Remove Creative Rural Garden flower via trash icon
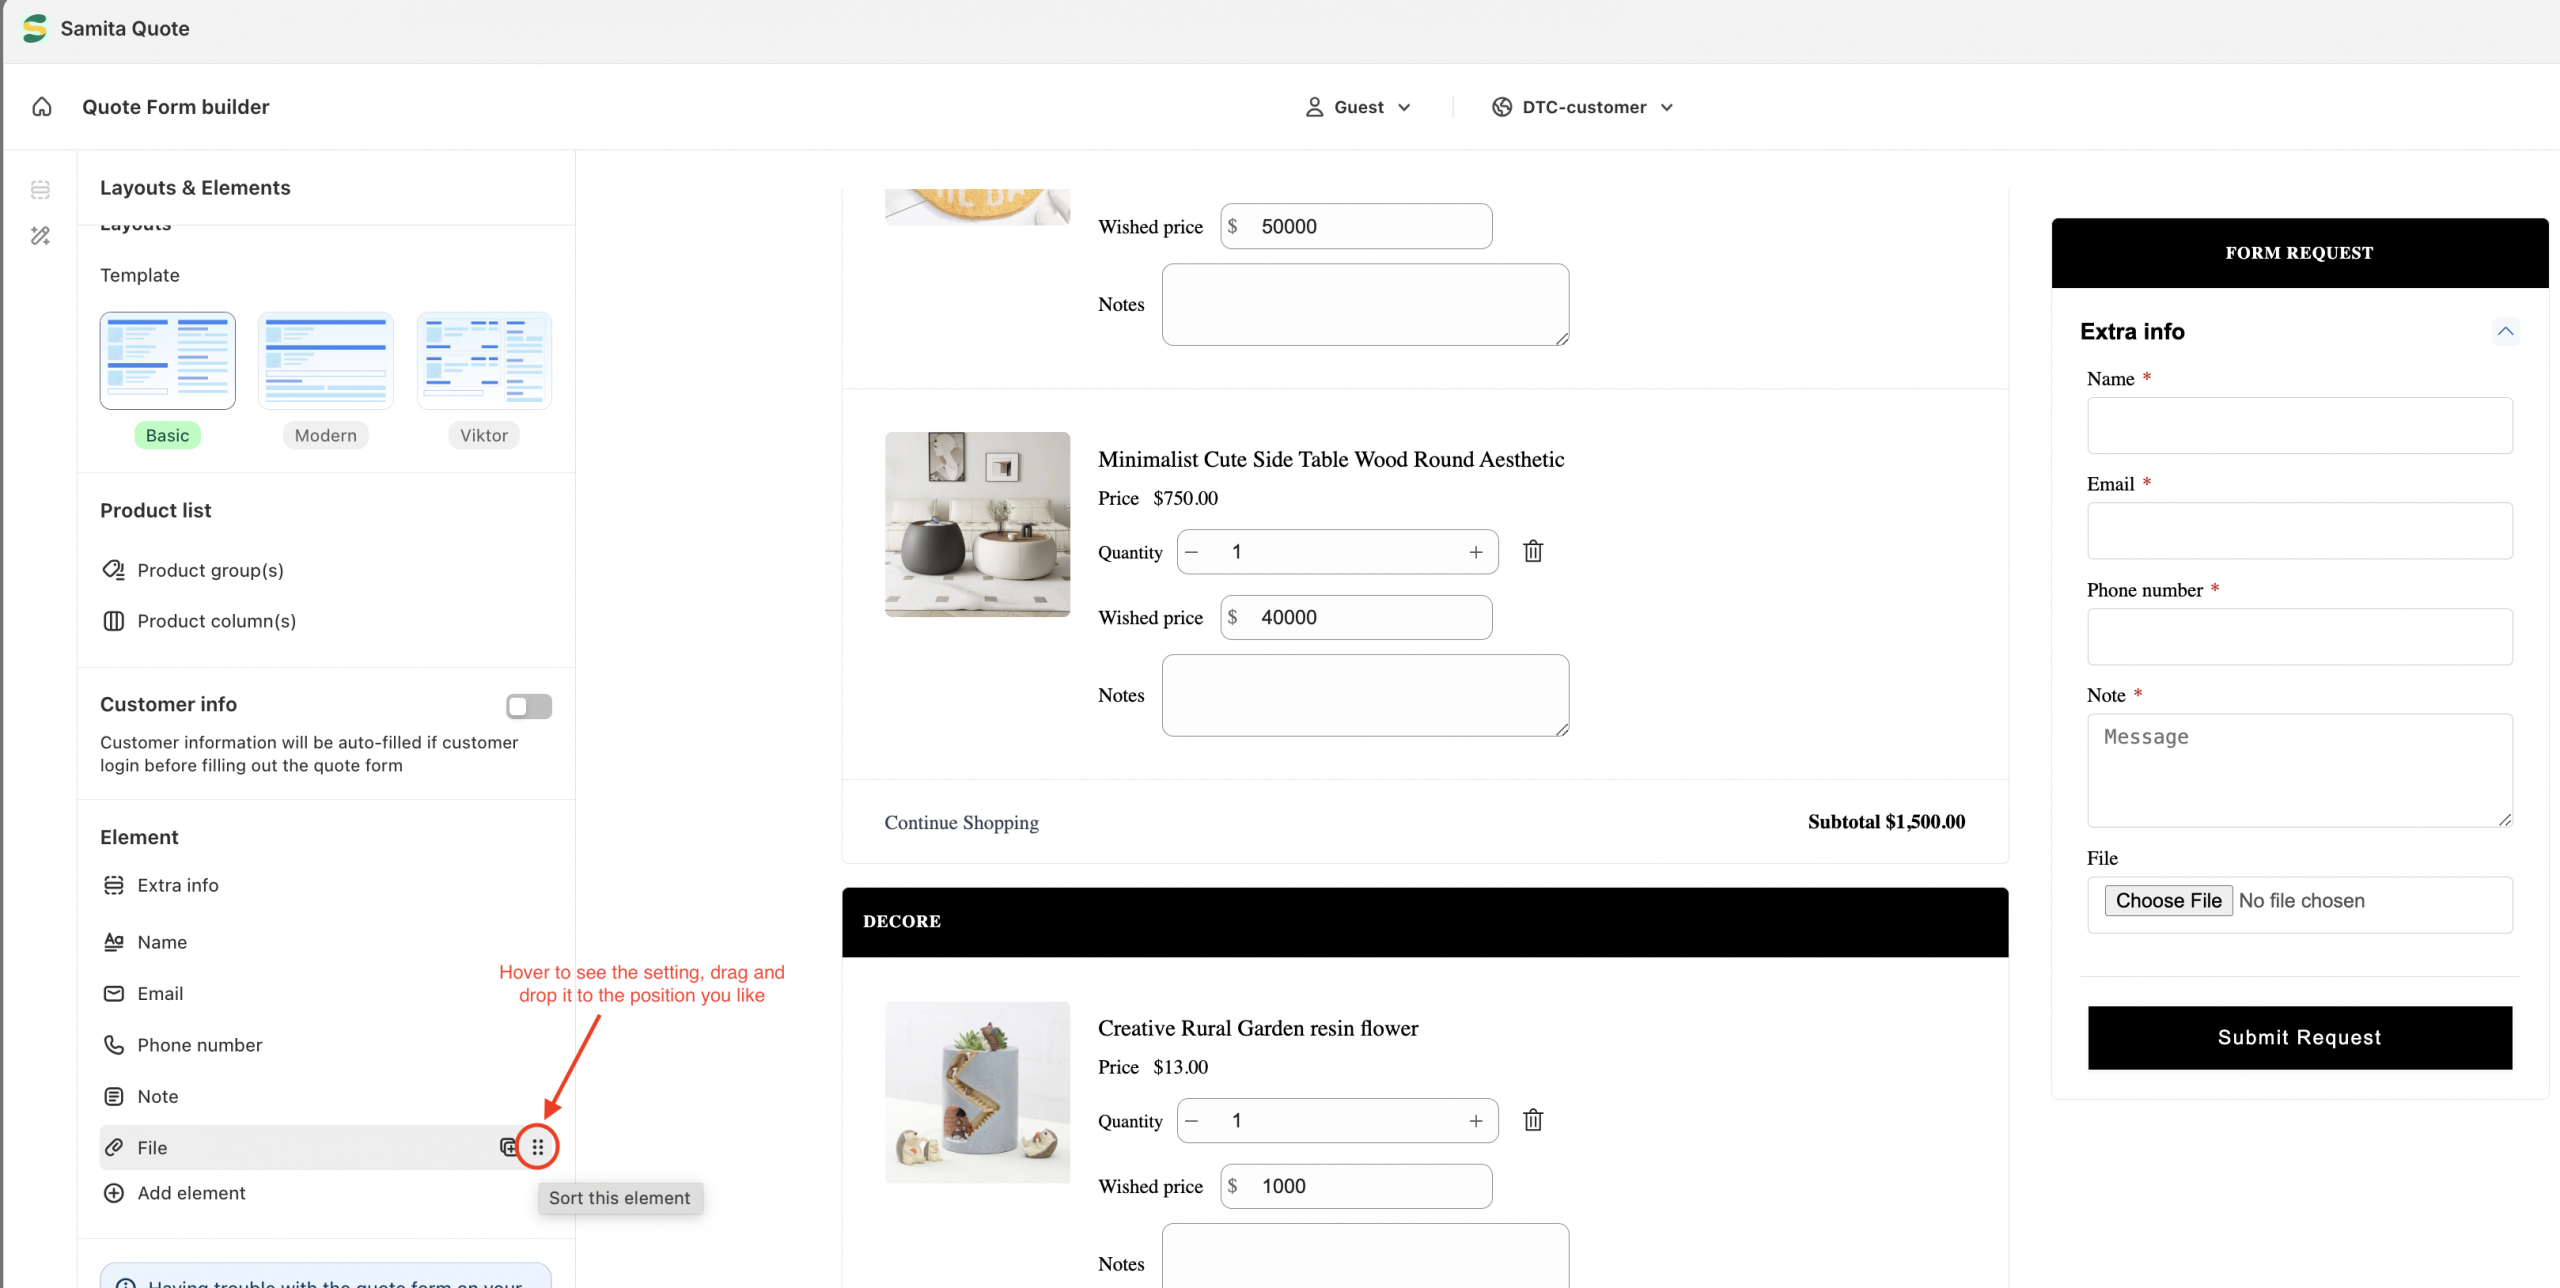 (1533, 1120)
